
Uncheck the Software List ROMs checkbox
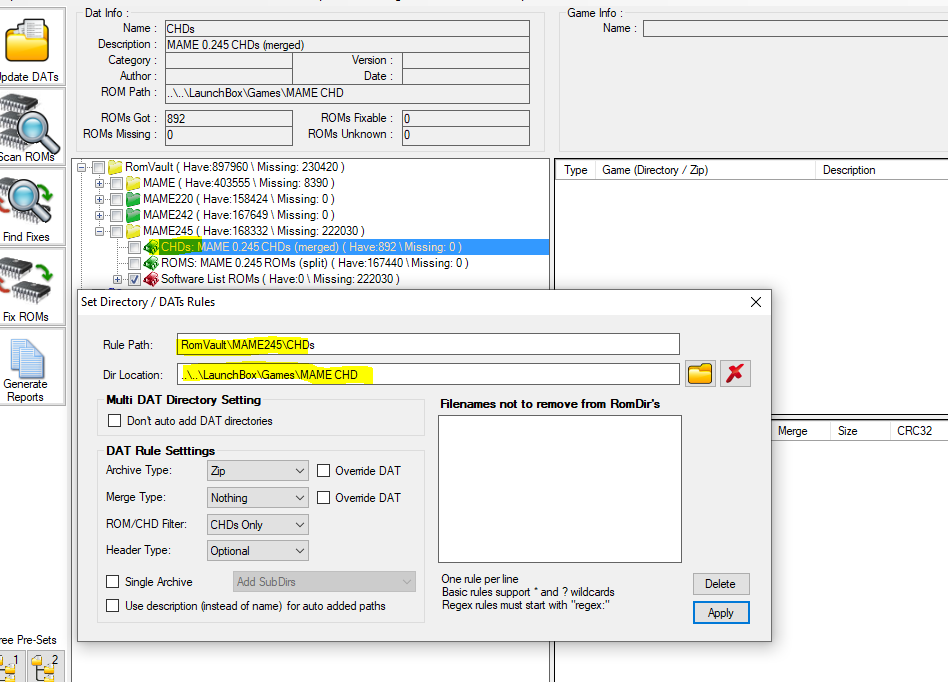134,279
